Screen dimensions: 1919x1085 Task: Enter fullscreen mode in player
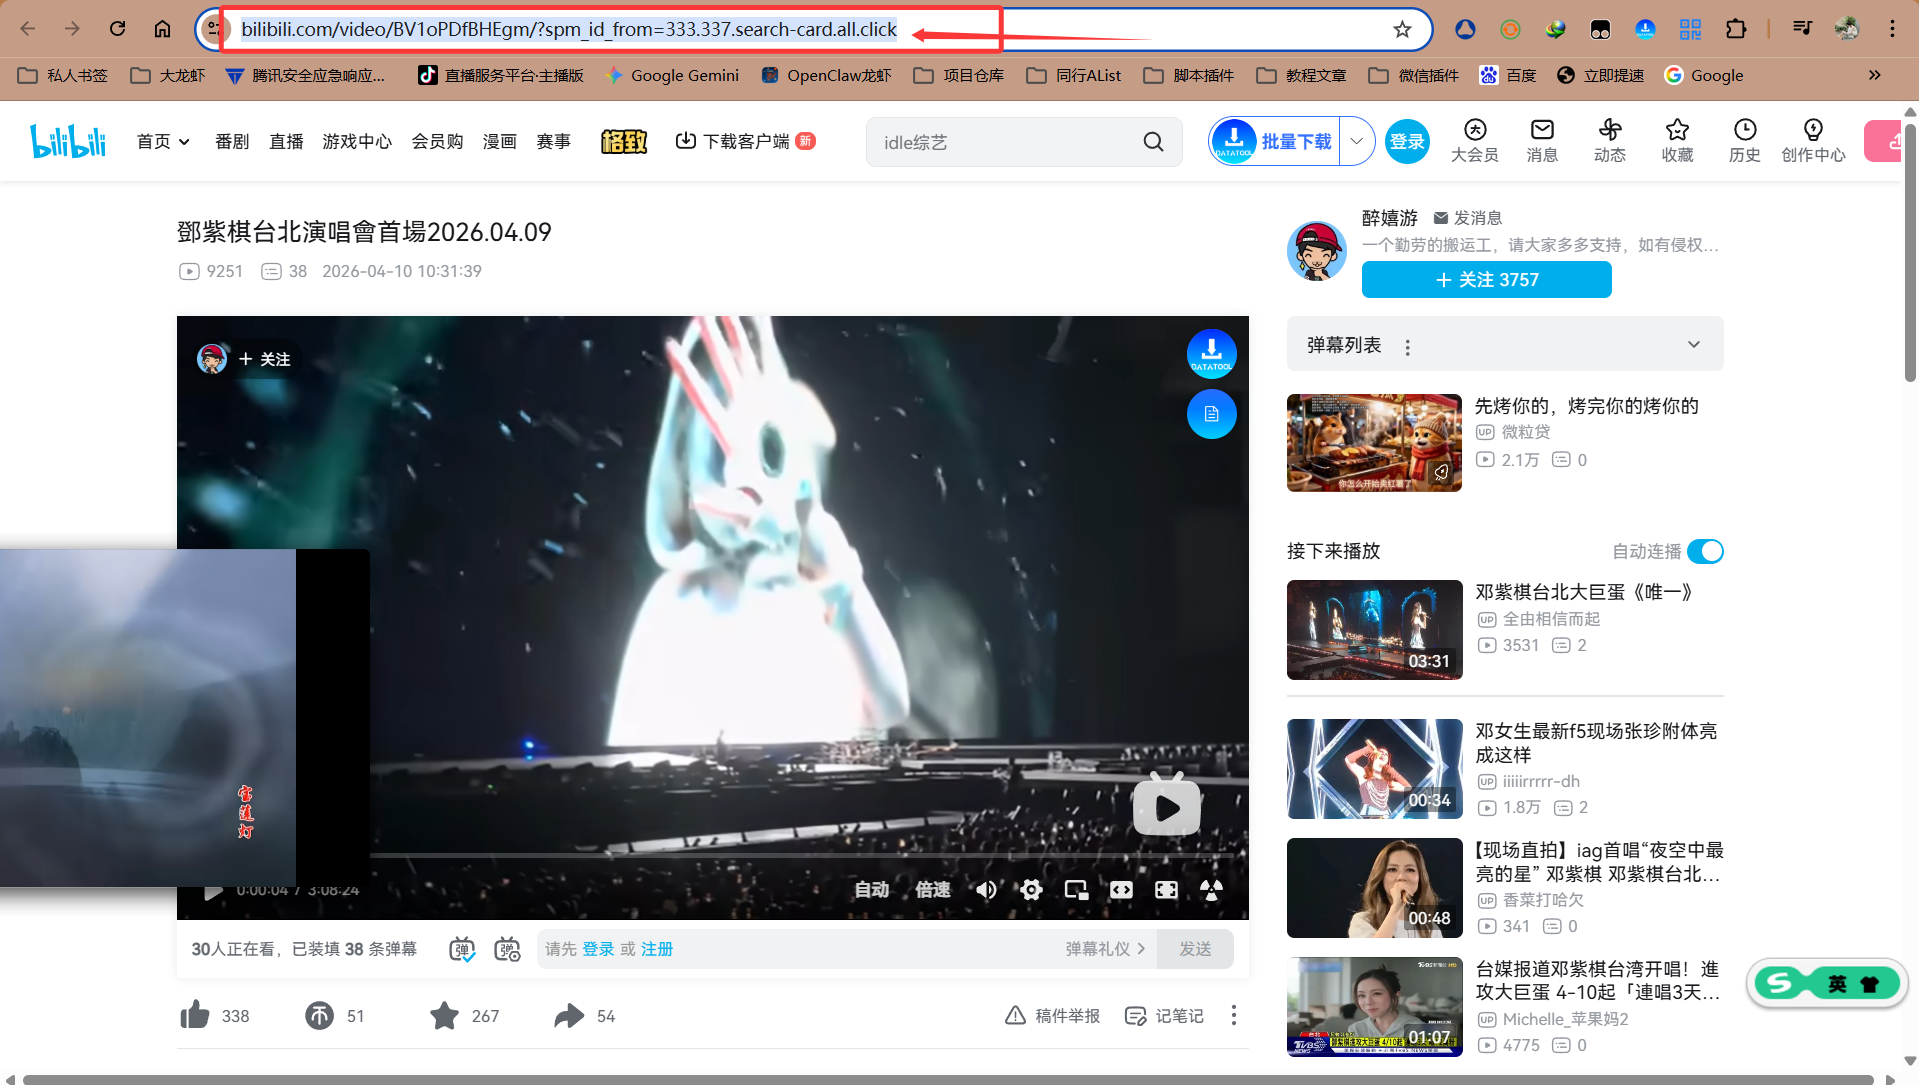[1166, 890]
